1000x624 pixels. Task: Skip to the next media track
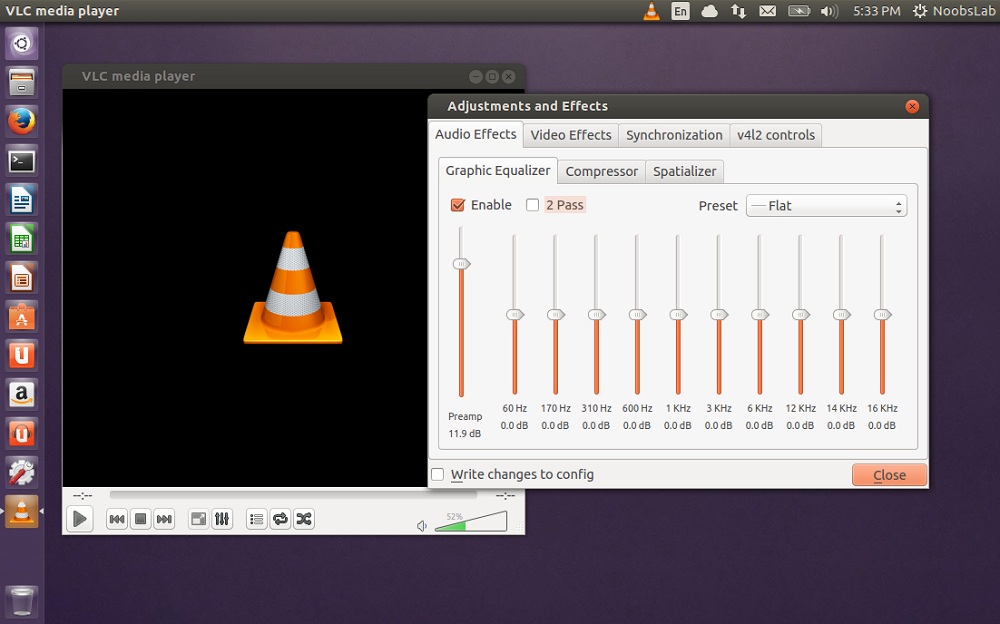click(x=164, y=519)
